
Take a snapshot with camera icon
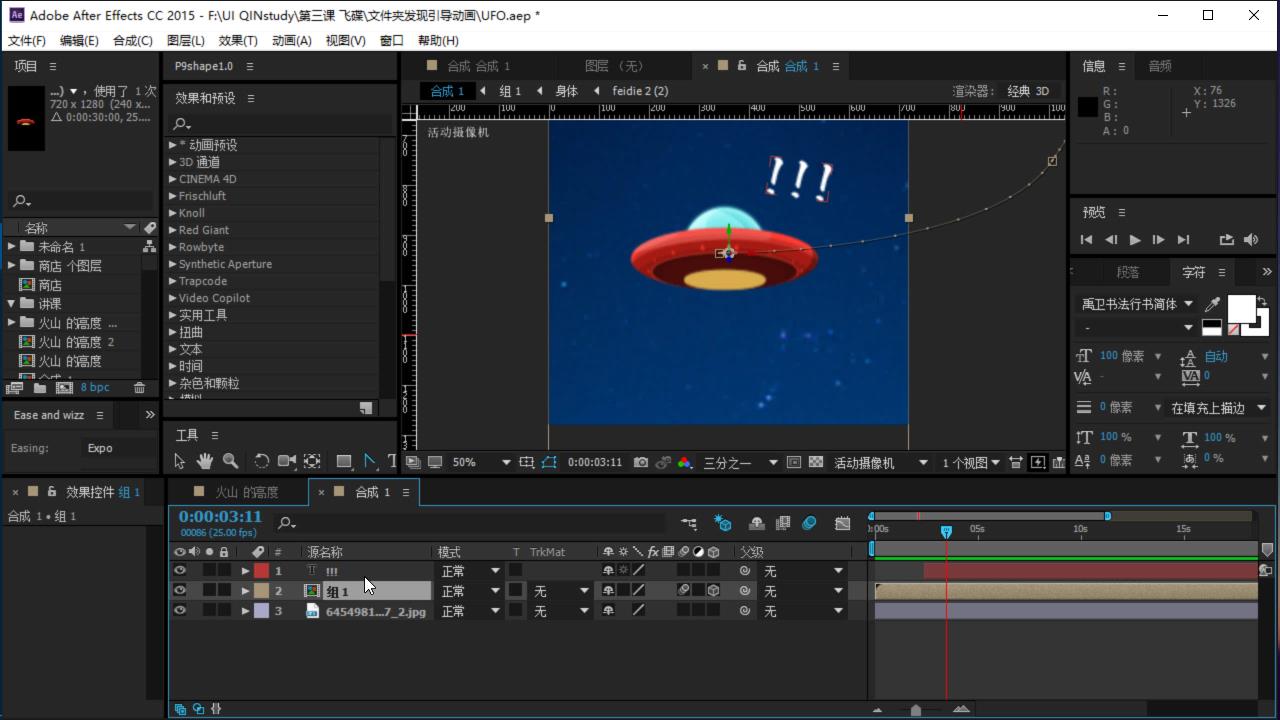click(x=641, y=463)
